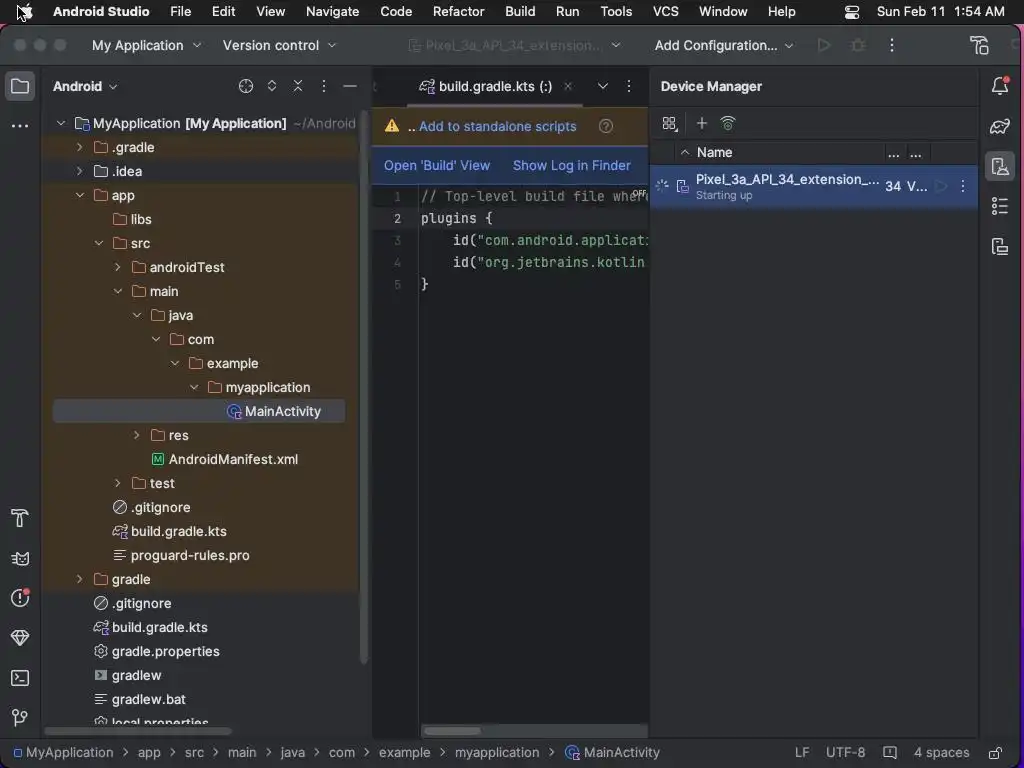The image size is (1024, 768).
Task: Open the Gradle elephant tool window icon
Action: (1000, 126)
